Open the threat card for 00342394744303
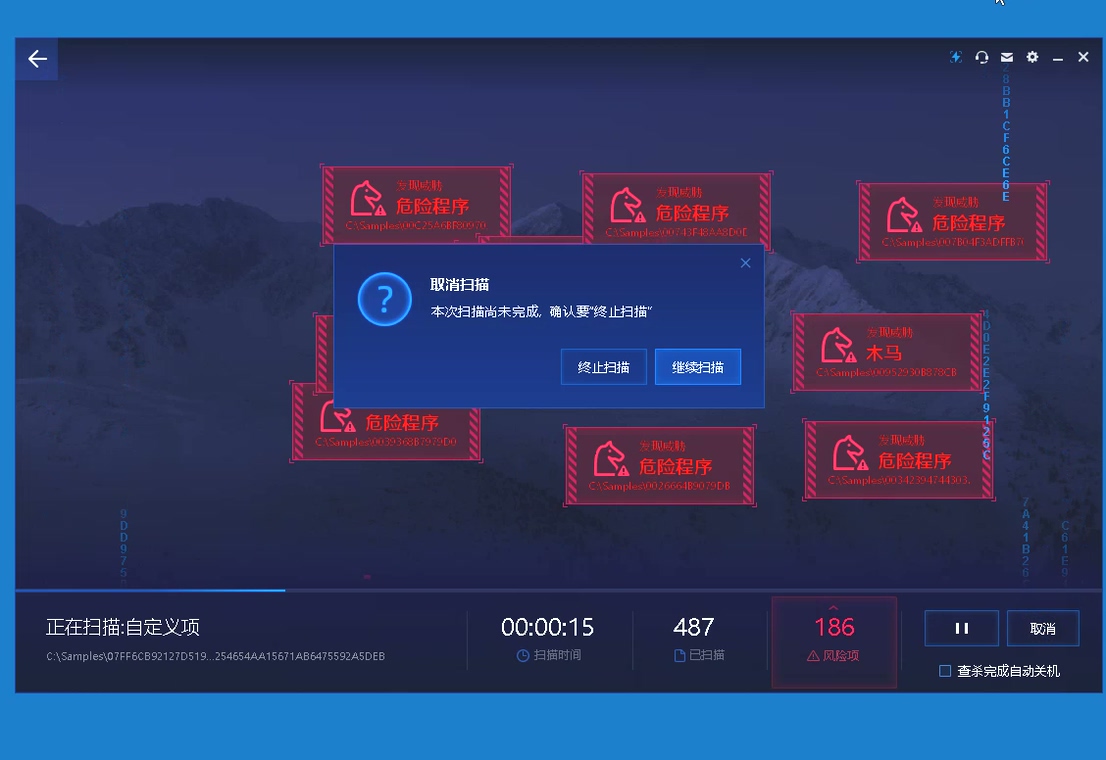 [899, 459]
